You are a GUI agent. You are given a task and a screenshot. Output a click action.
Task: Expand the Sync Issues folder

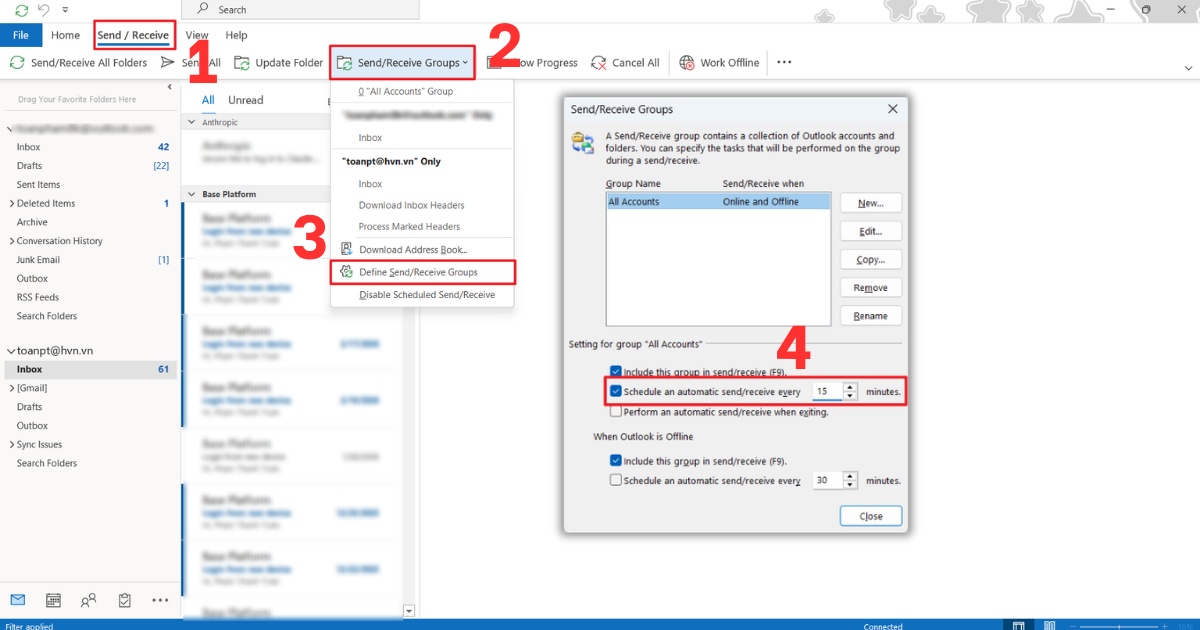tap(11, 444)
